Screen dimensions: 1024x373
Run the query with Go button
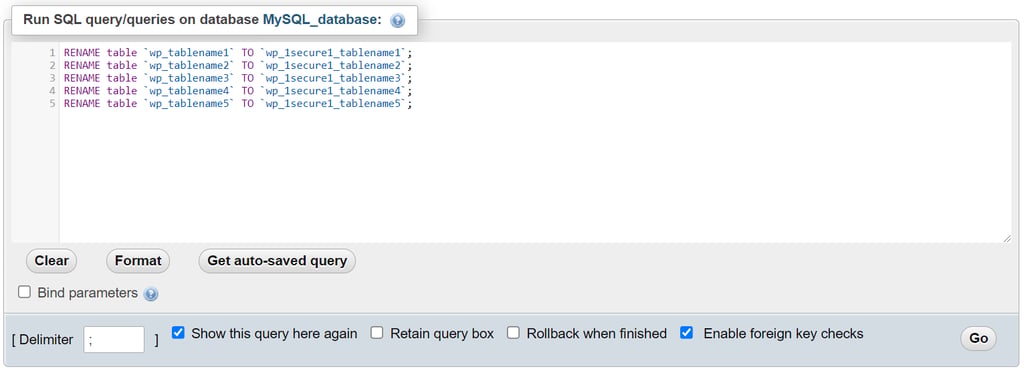coord(978,338)
